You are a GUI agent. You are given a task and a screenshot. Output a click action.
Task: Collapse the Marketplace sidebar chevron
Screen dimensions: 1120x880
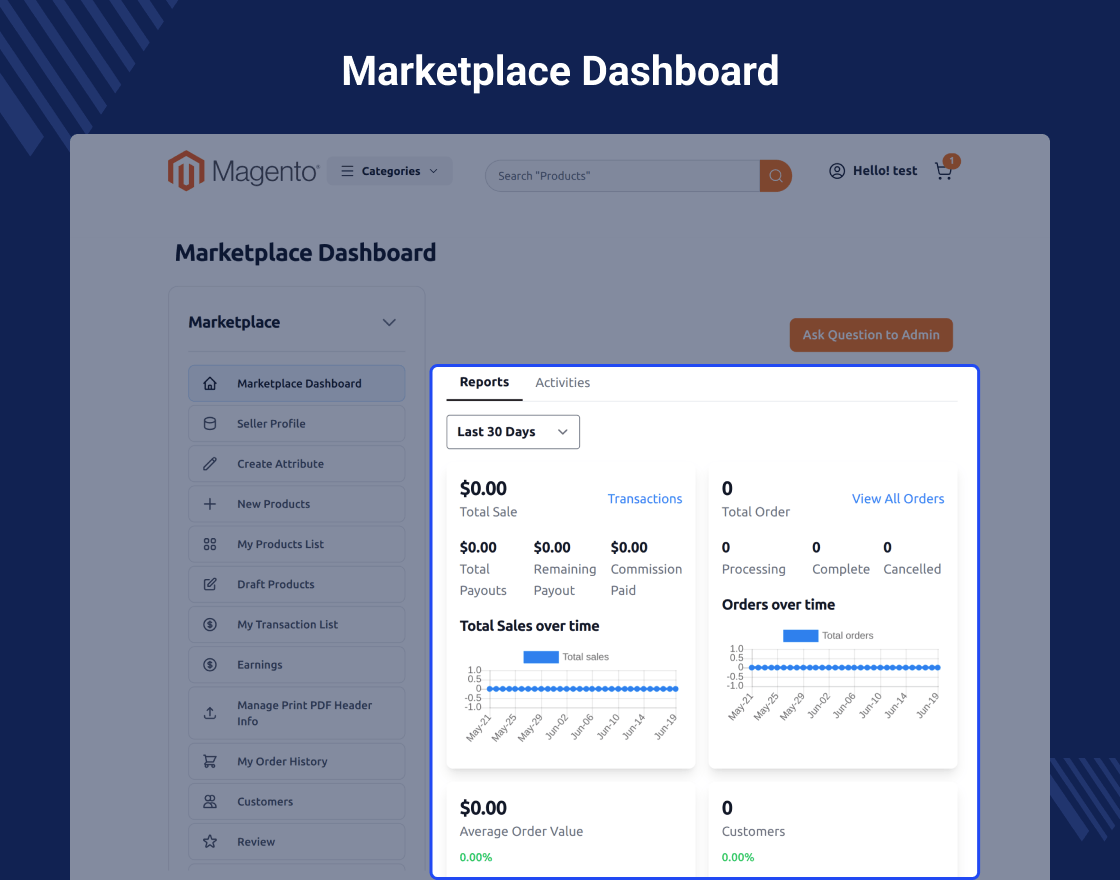[389, 322]
